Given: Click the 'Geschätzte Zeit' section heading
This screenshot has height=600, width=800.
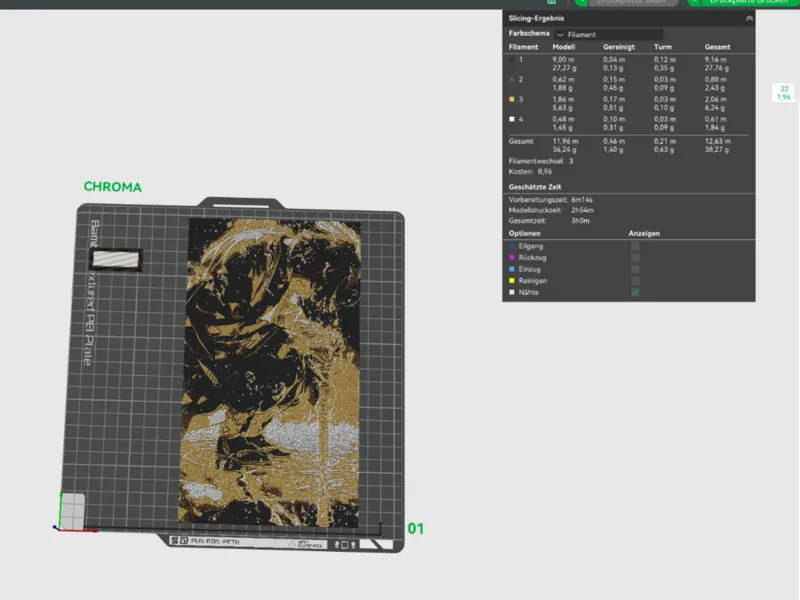Looking at the screenshot, I should pyautogui.click(x=535, y=187).
